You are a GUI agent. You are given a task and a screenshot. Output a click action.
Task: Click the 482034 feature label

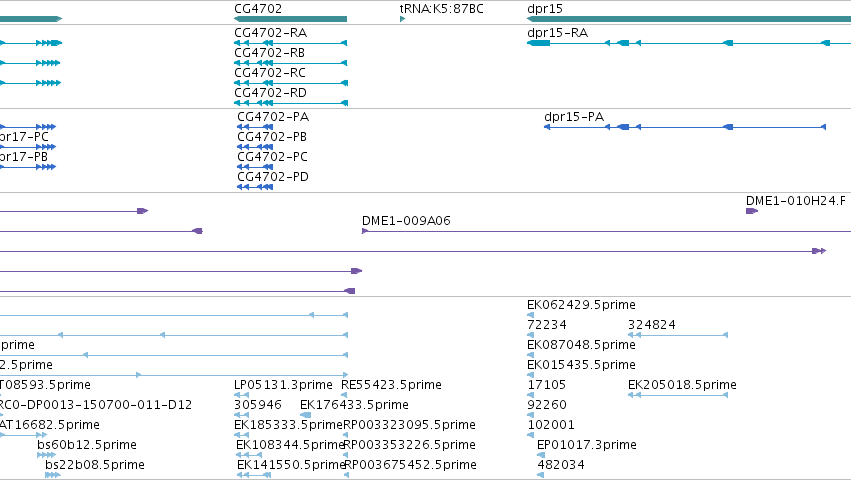point(561,465)
